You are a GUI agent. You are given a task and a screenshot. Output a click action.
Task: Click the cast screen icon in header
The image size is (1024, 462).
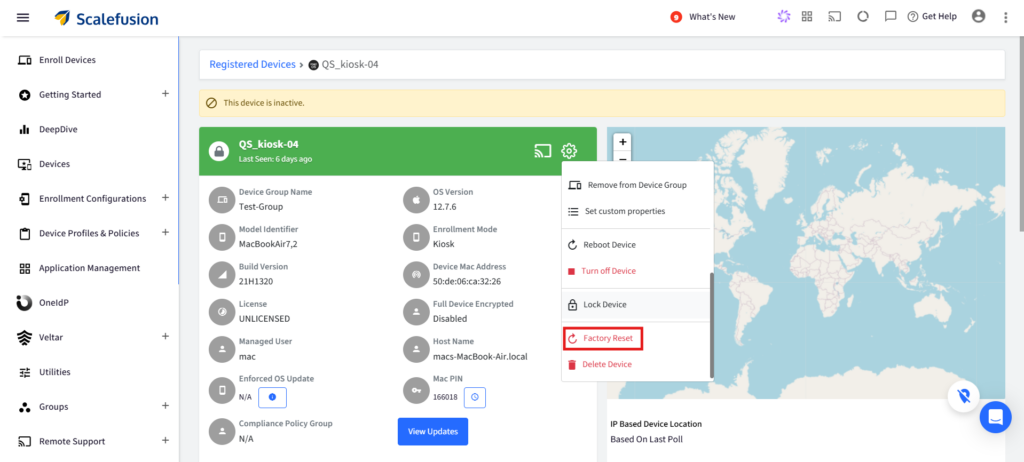pyautogui.click(x=835, y=17)
